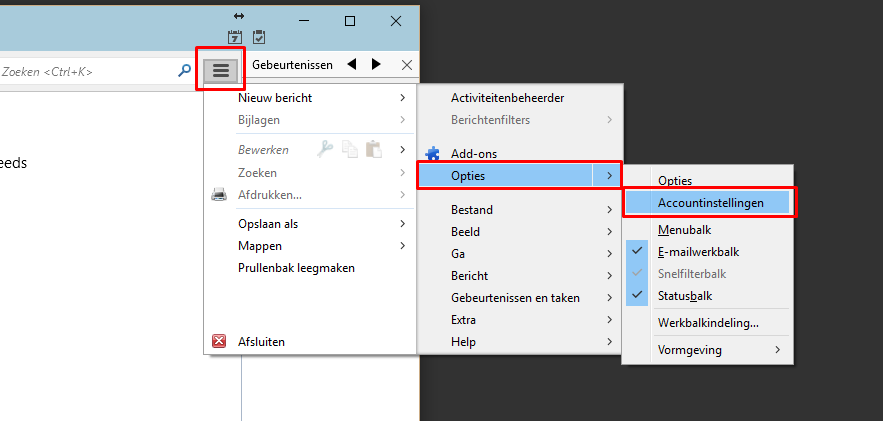The image size is (883, 421).
Task: Click the search magnifier icon
Action: click(184, 71)
